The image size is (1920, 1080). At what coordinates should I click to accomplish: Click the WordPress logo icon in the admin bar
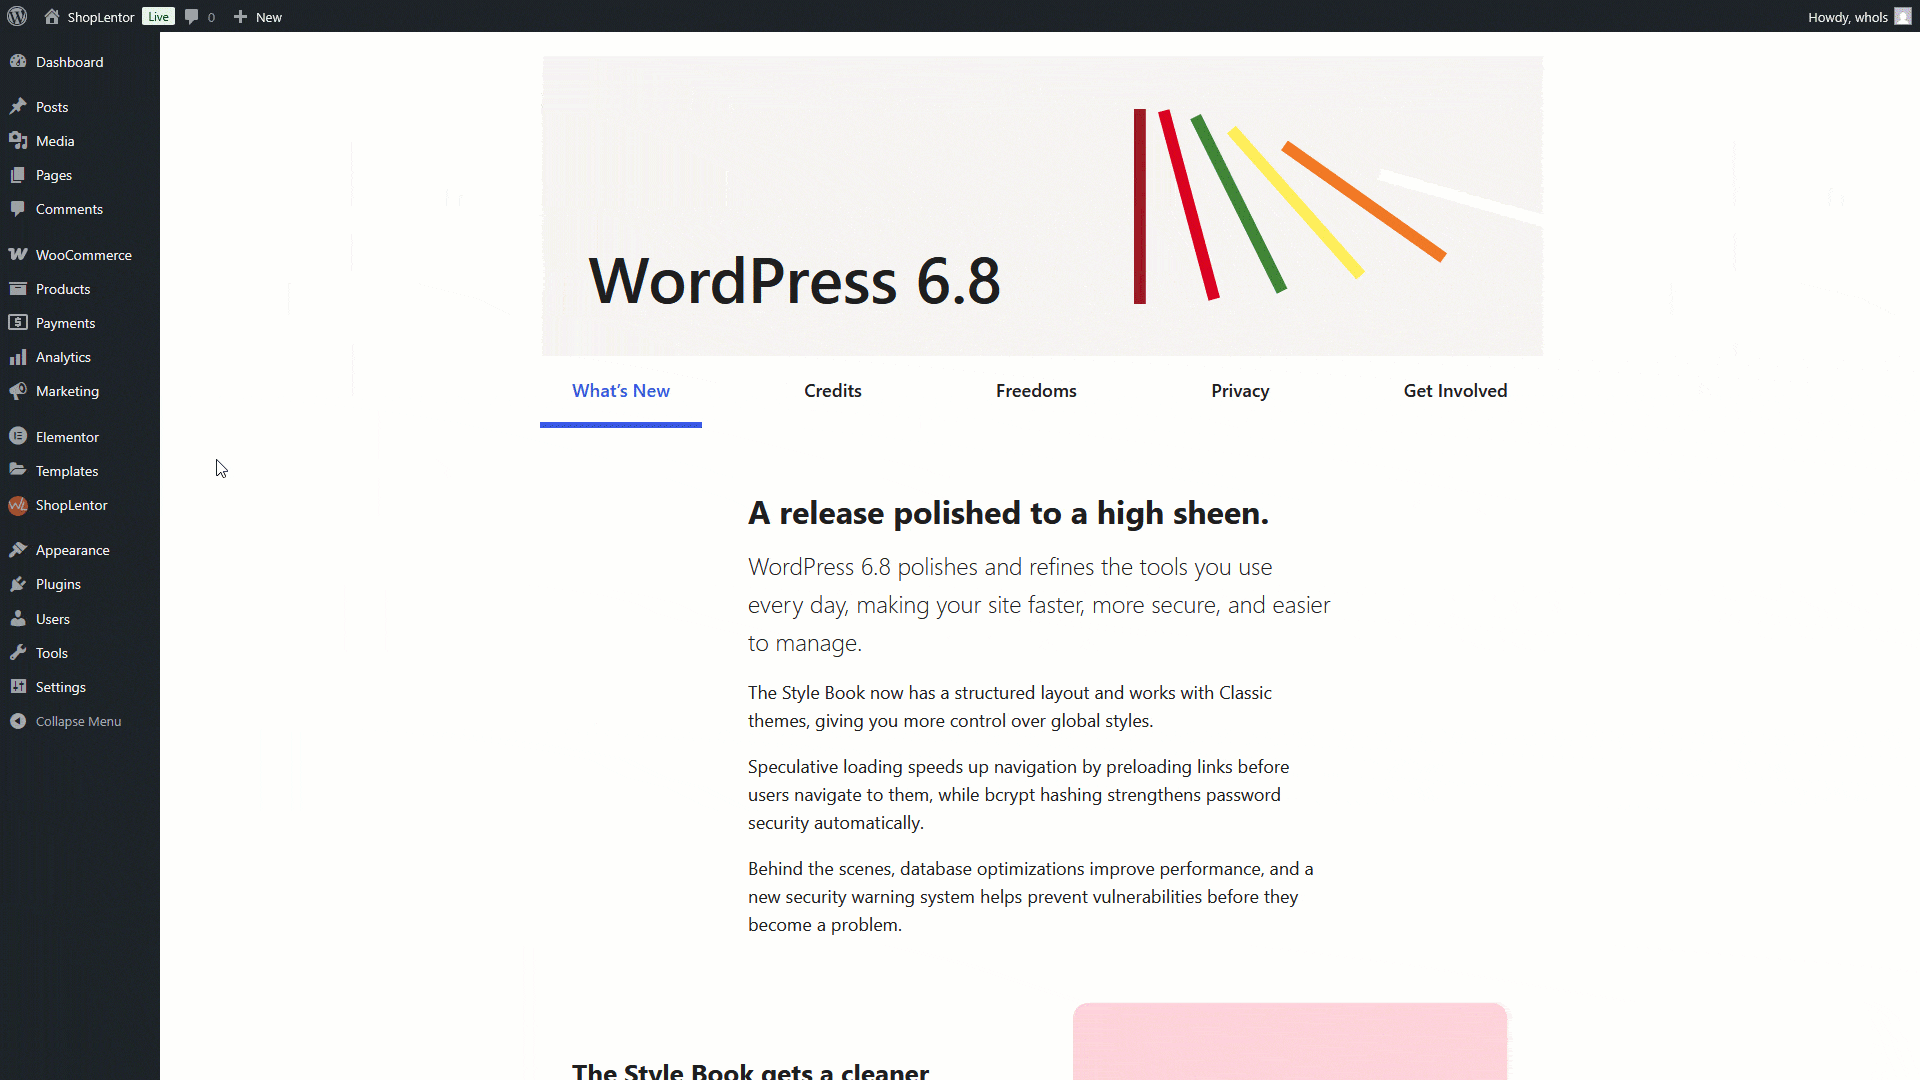coord(17,16)
